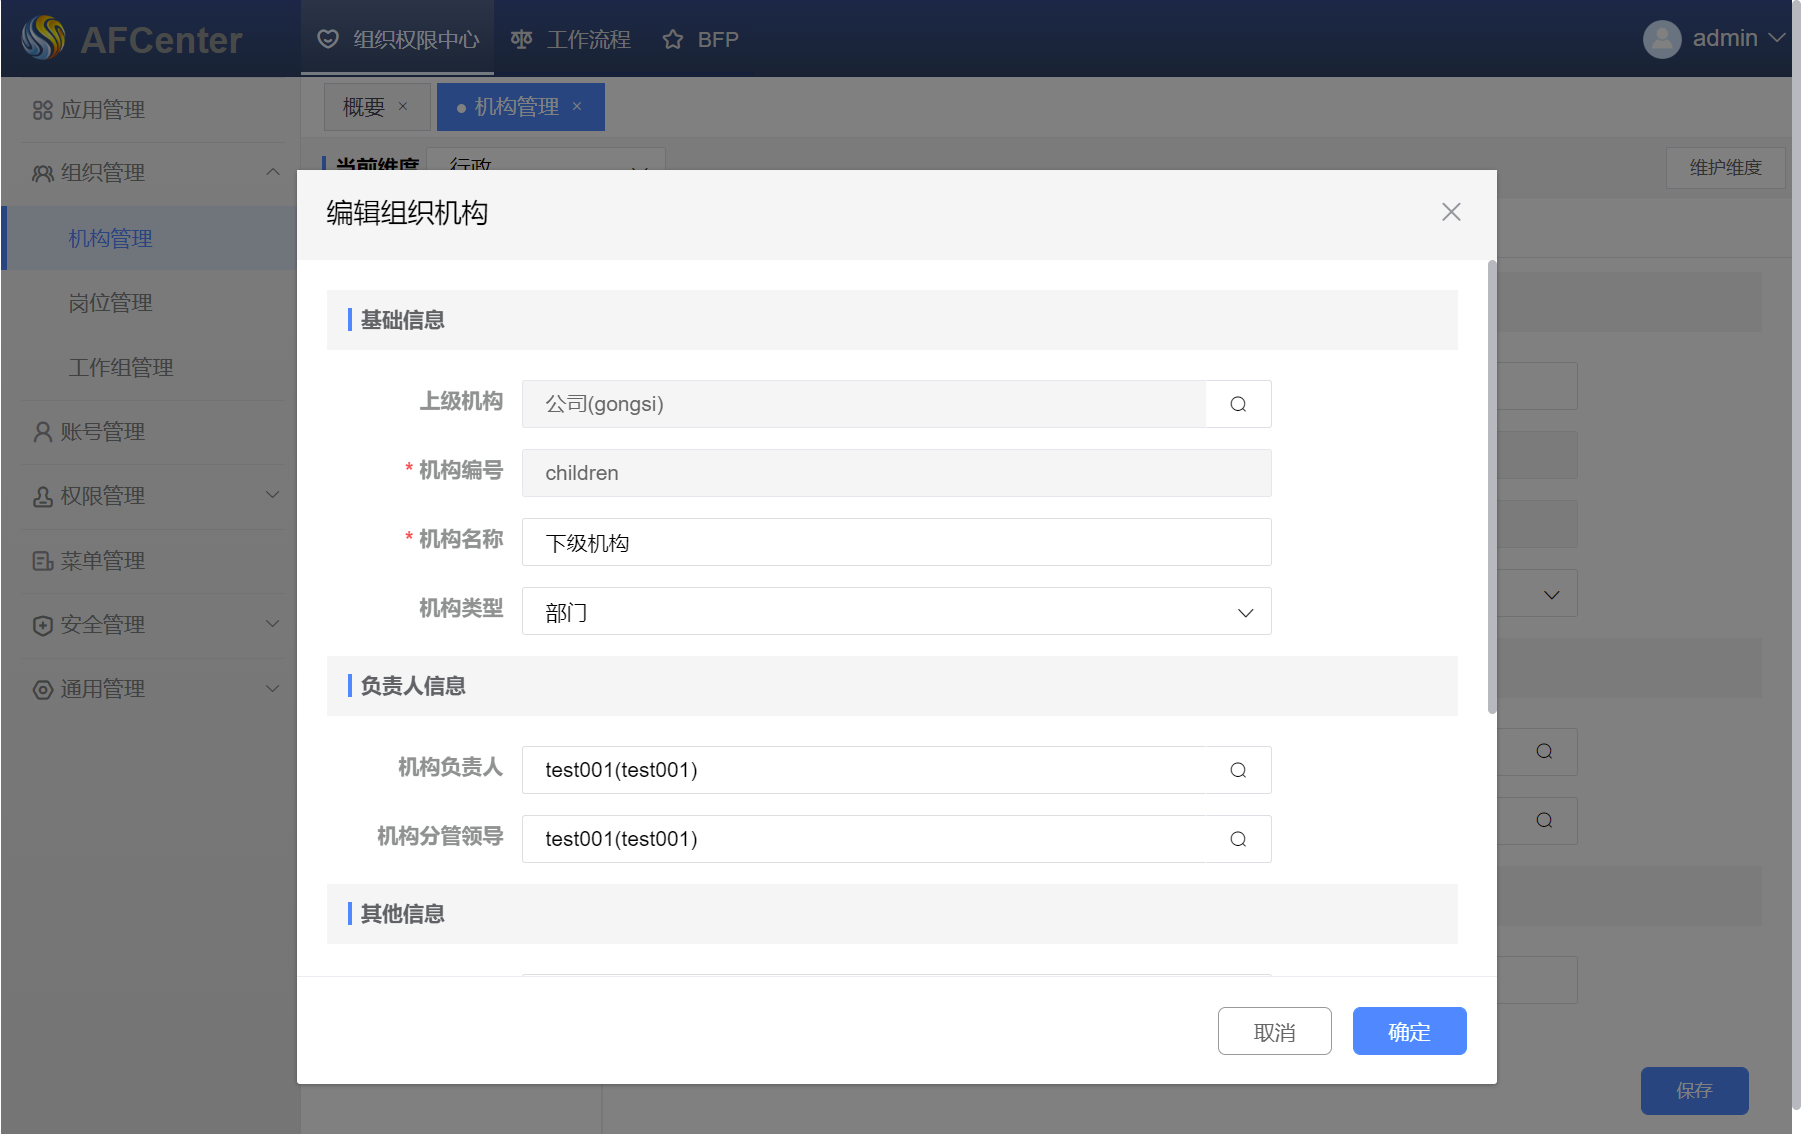
Task: Click the 机构名称 input field
Action: 896,543
